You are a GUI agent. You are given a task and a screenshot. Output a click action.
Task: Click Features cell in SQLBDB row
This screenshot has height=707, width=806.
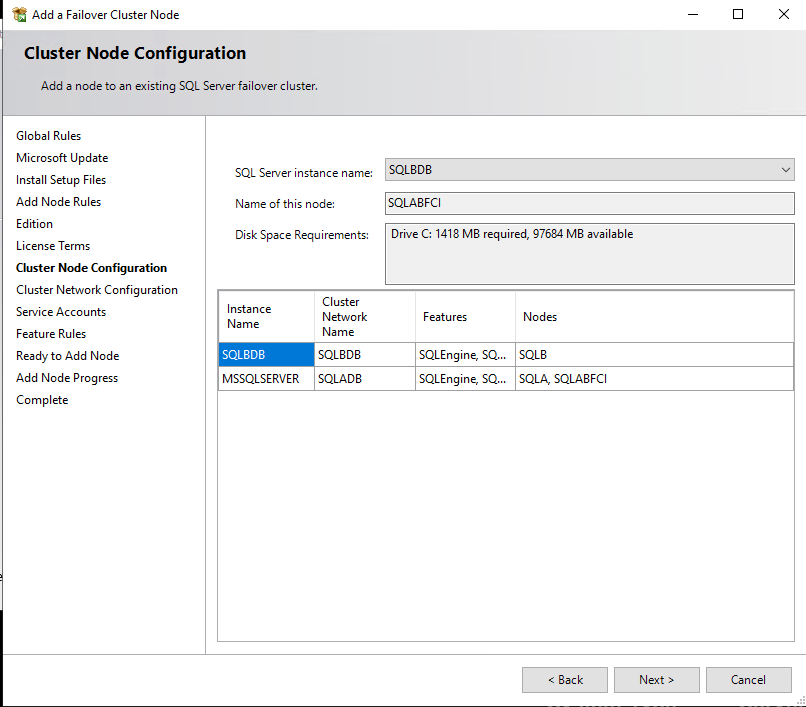tap(465, 354)
